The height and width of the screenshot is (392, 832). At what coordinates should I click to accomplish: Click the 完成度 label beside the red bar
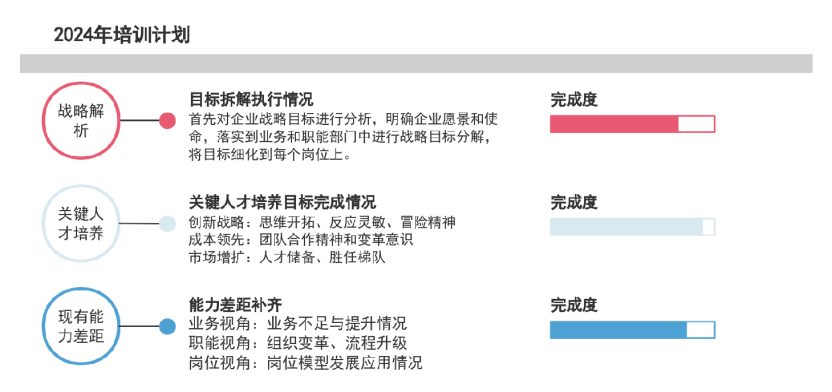click(574, 99)
